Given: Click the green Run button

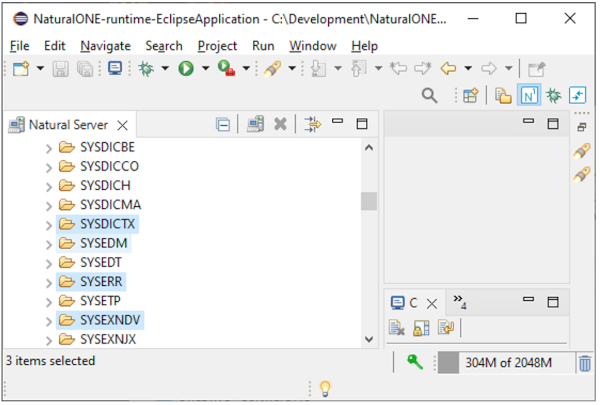Looking at the screenshot, I should [x=186, y=69].
